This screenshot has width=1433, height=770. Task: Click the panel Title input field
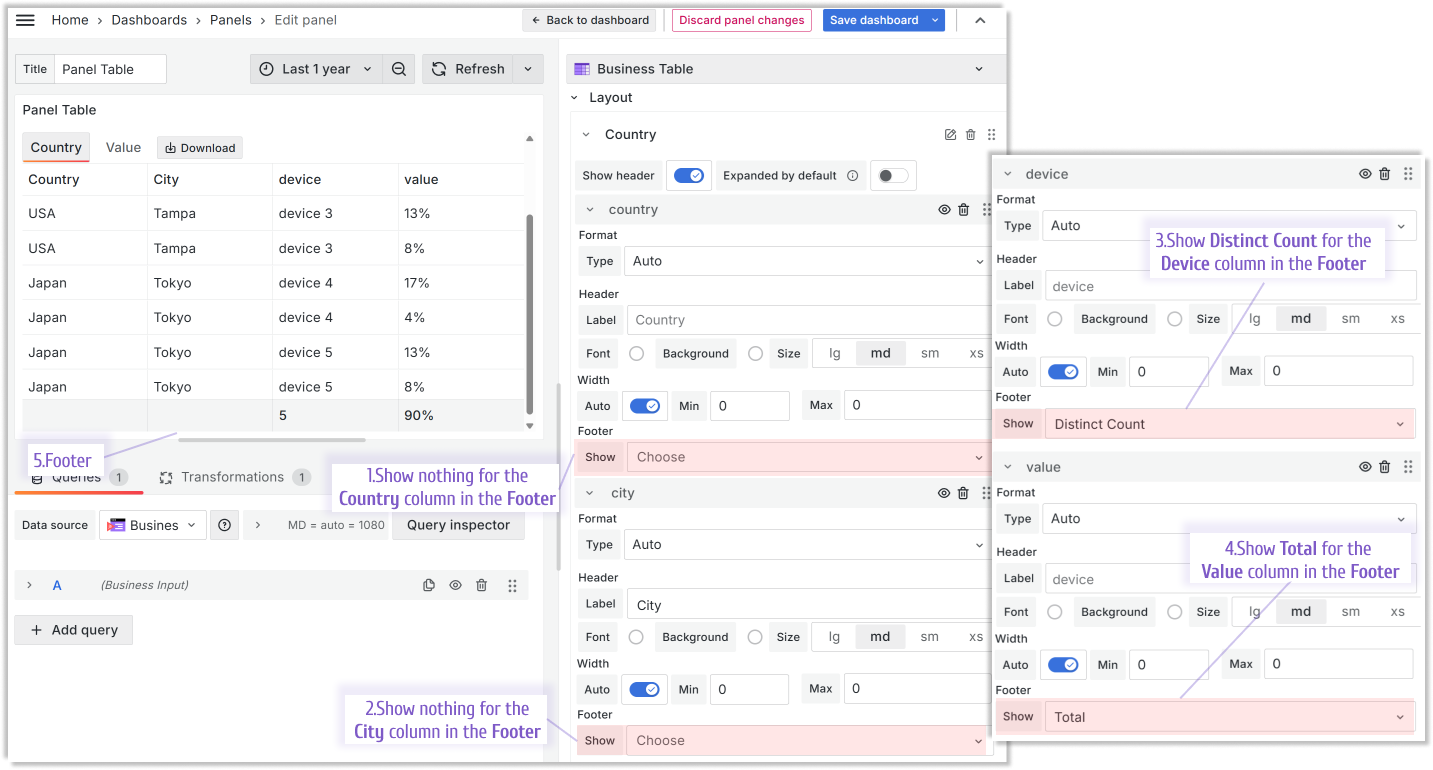coord(110,69)
